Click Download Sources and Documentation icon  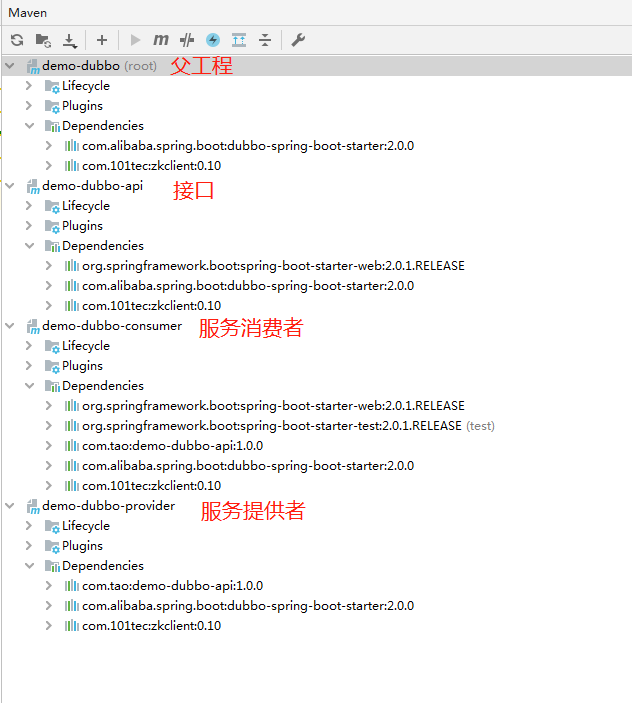(70, 40)
